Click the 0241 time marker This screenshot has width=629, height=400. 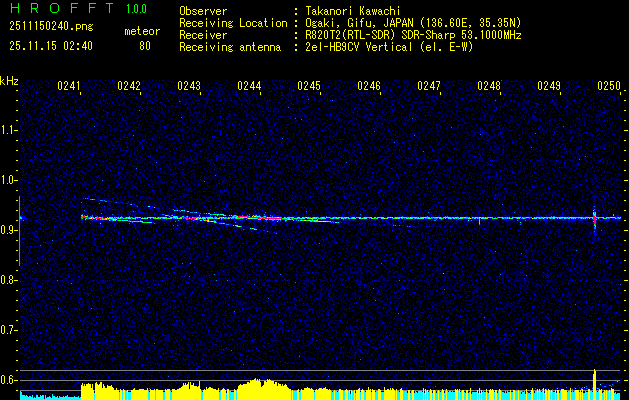point(69,87)
